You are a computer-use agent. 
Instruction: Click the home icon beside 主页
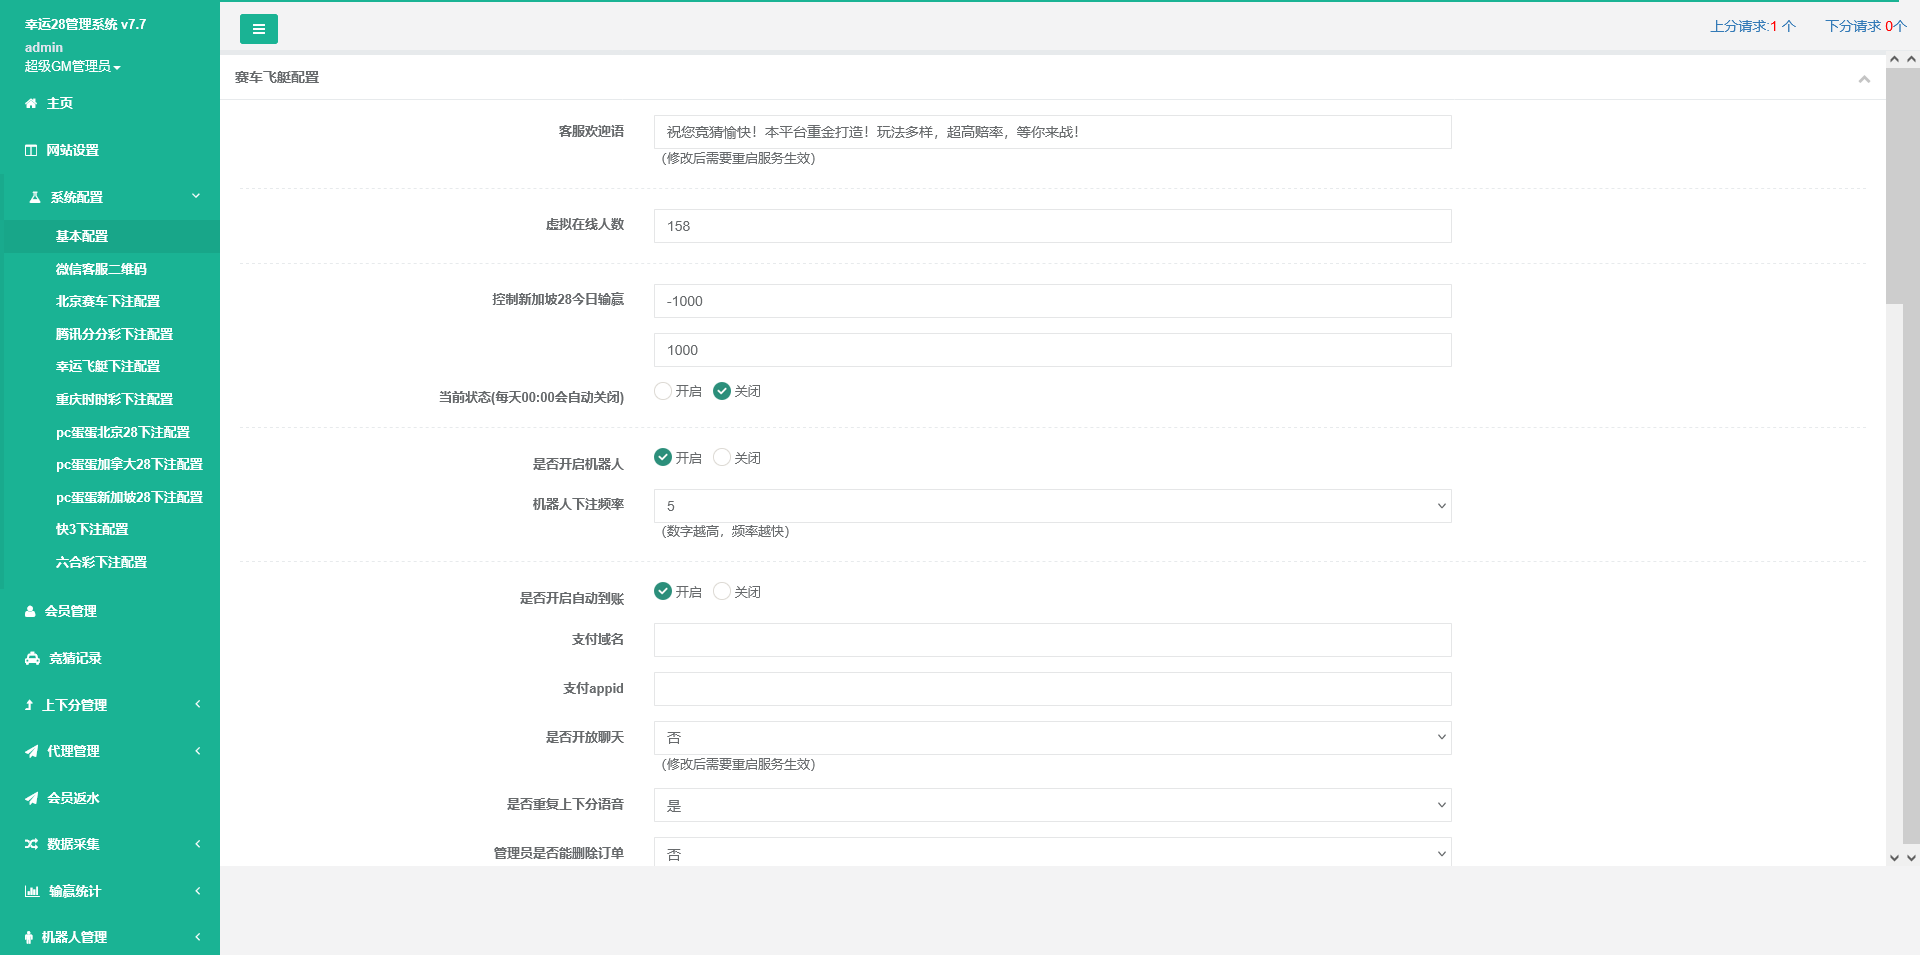[31, 103]
